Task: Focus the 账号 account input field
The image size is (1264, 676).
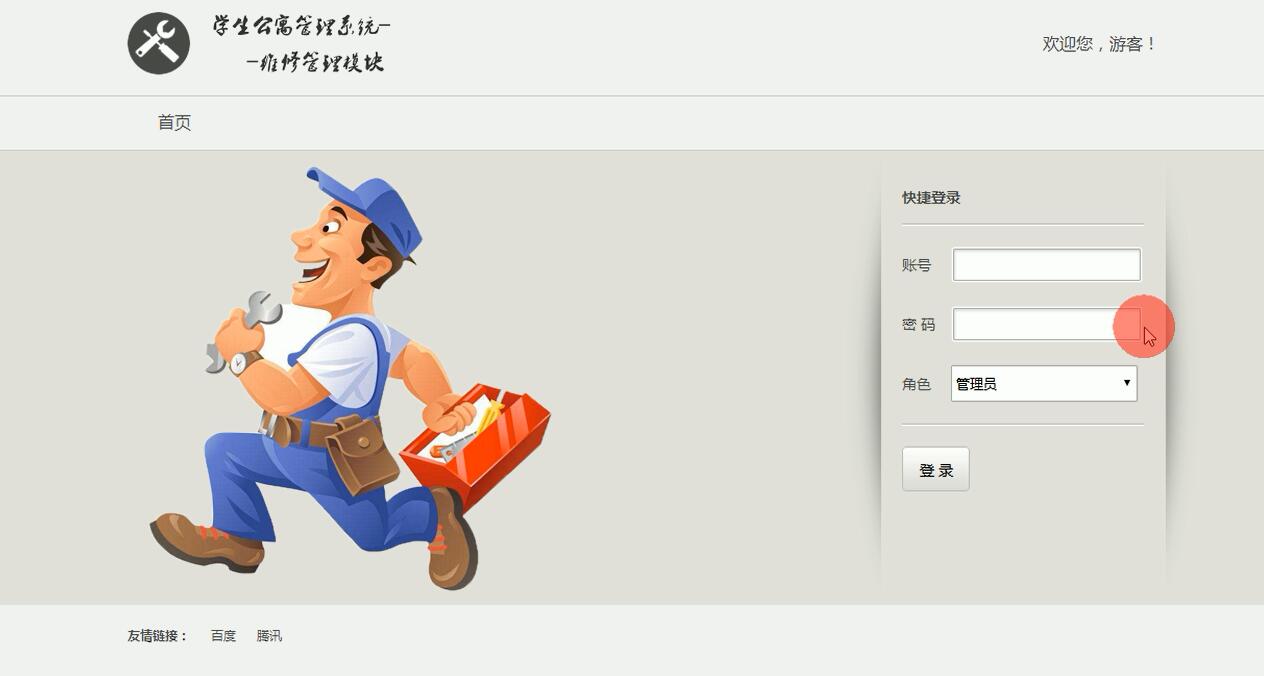Action: 1046,265
